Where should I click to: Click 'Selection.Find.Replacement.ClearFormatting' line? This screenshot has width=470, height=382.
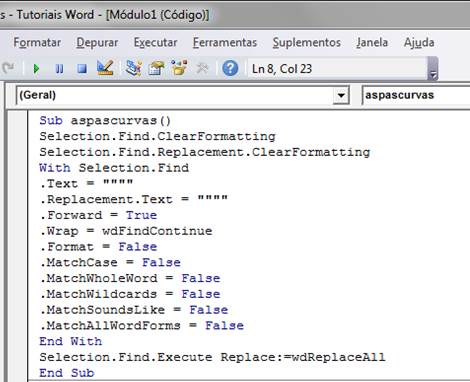(205, 152)
